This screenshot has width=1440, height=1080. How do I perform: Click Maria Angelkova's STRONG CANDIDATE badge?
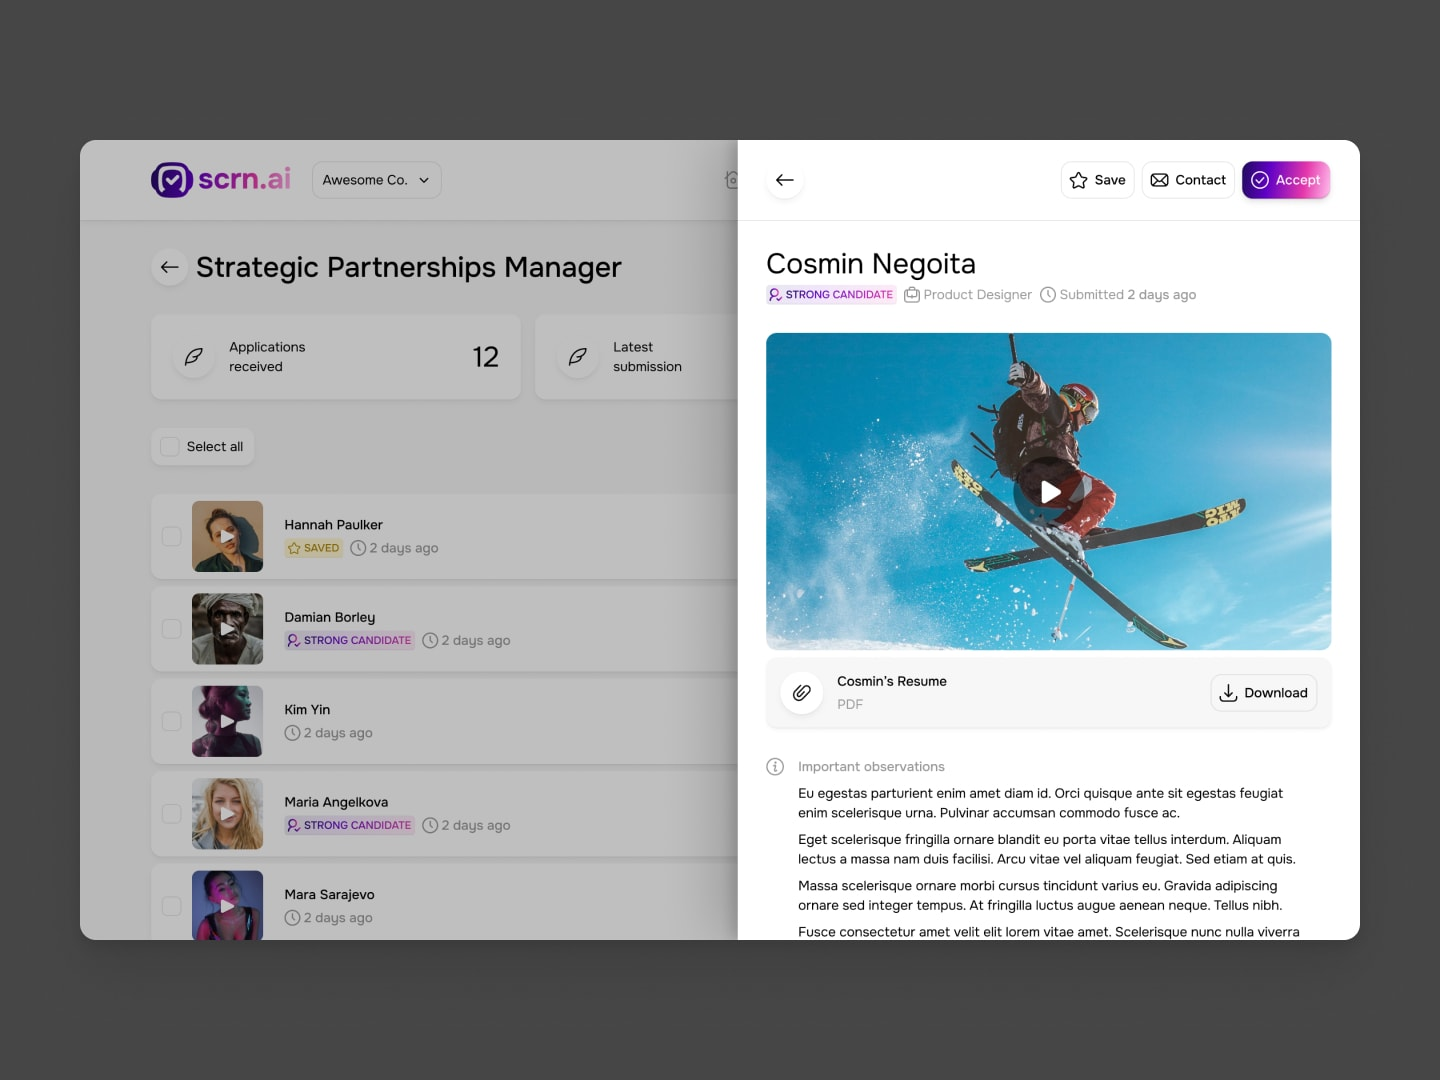coord(350,825)
